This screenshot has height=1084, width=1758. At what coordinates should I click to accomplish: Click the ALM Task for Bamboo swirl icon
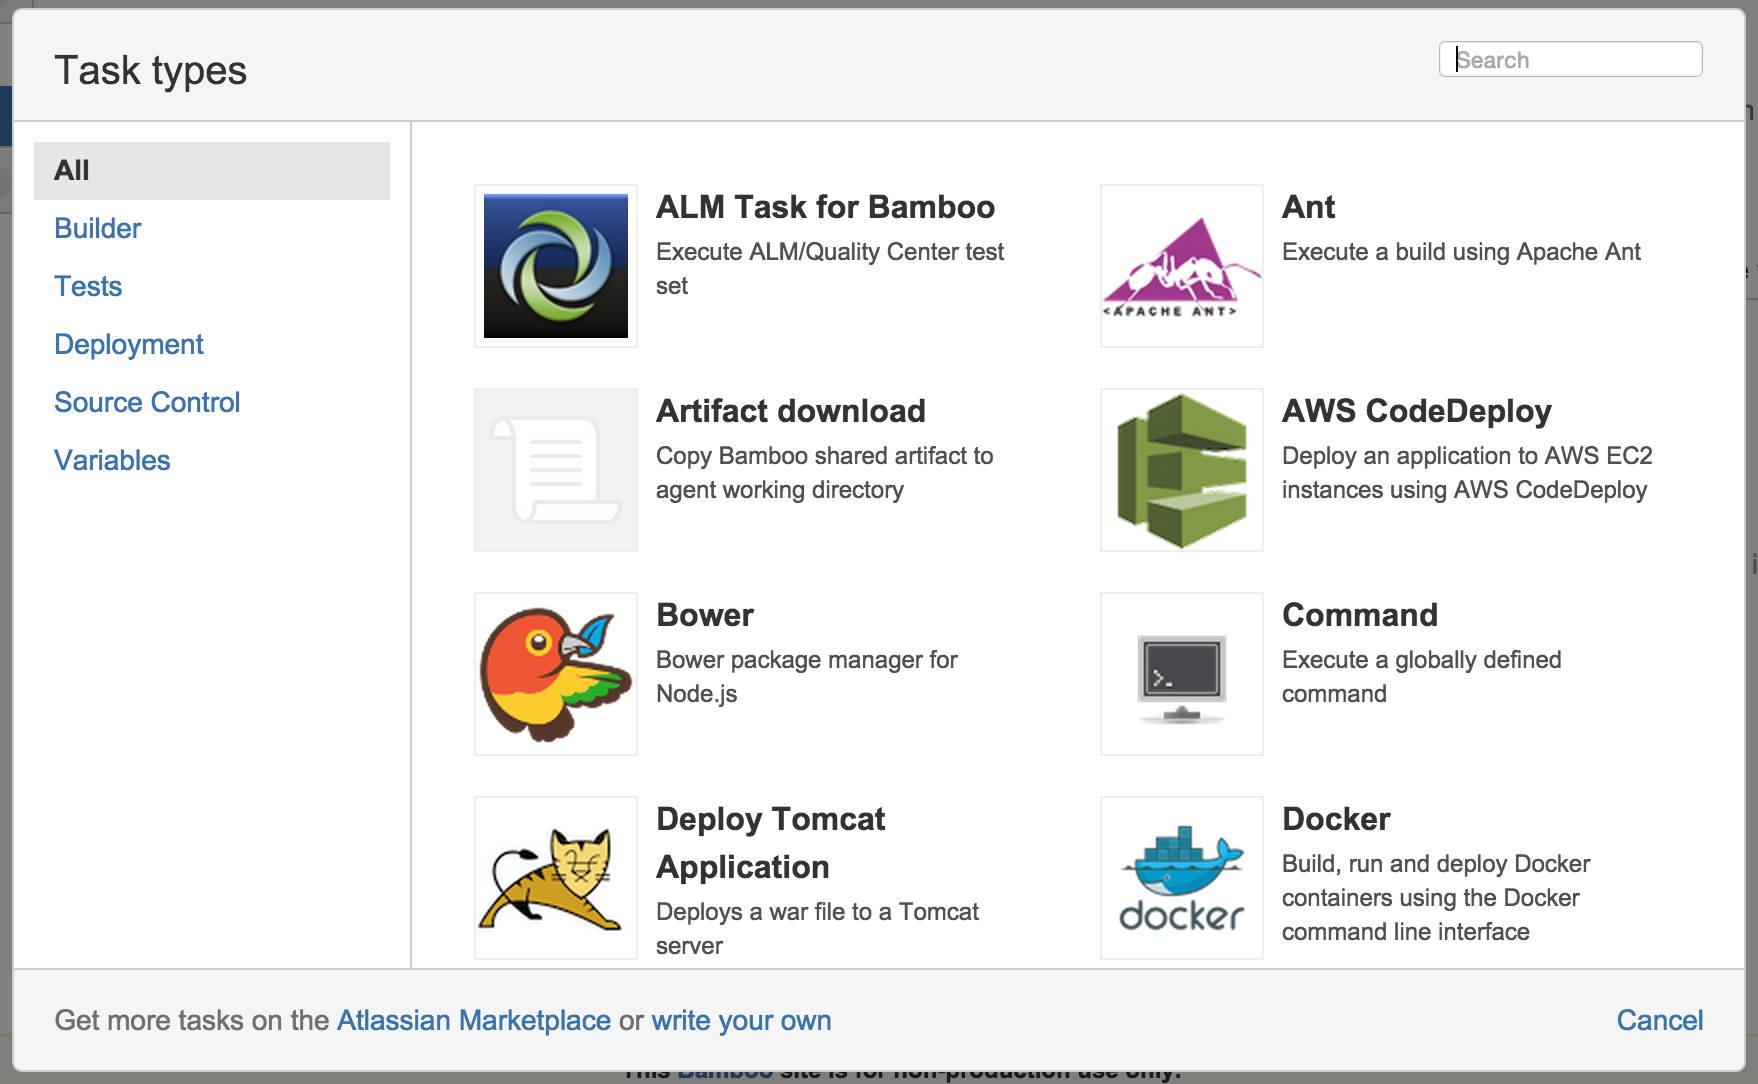tap(556, 266)
